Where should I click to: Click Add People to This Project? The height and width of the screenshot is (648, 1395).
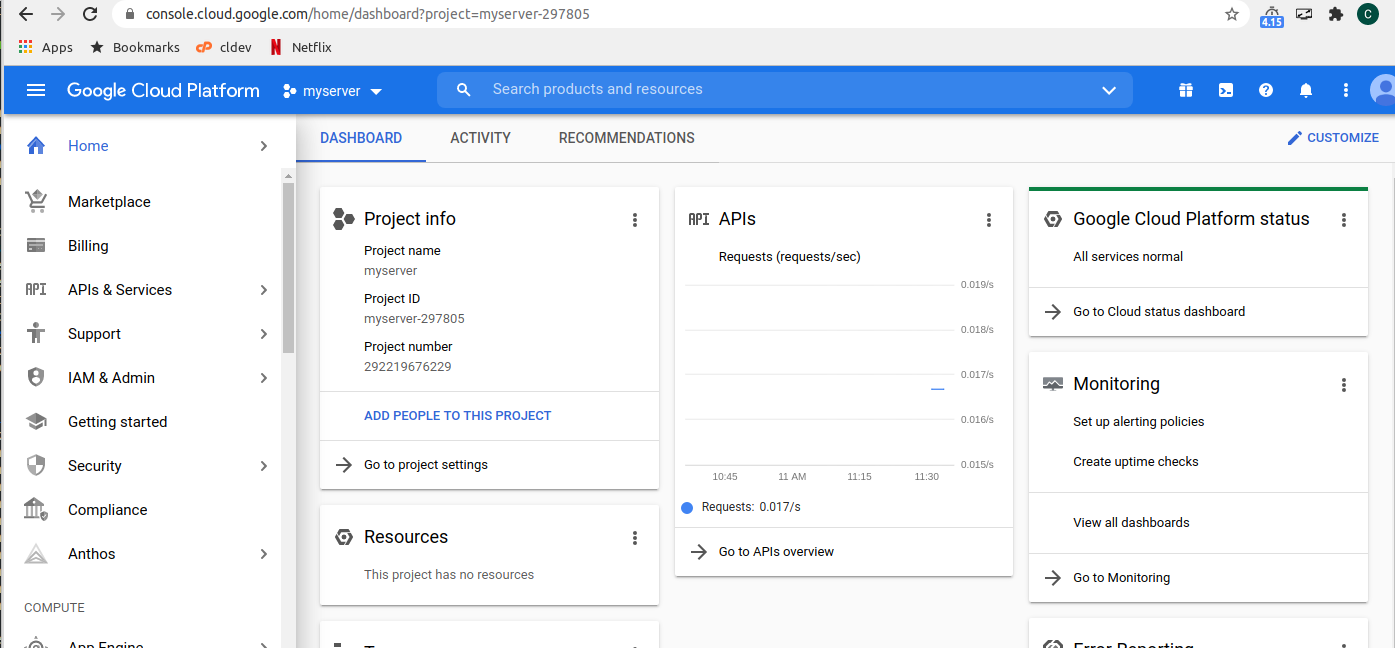point(457,416)
